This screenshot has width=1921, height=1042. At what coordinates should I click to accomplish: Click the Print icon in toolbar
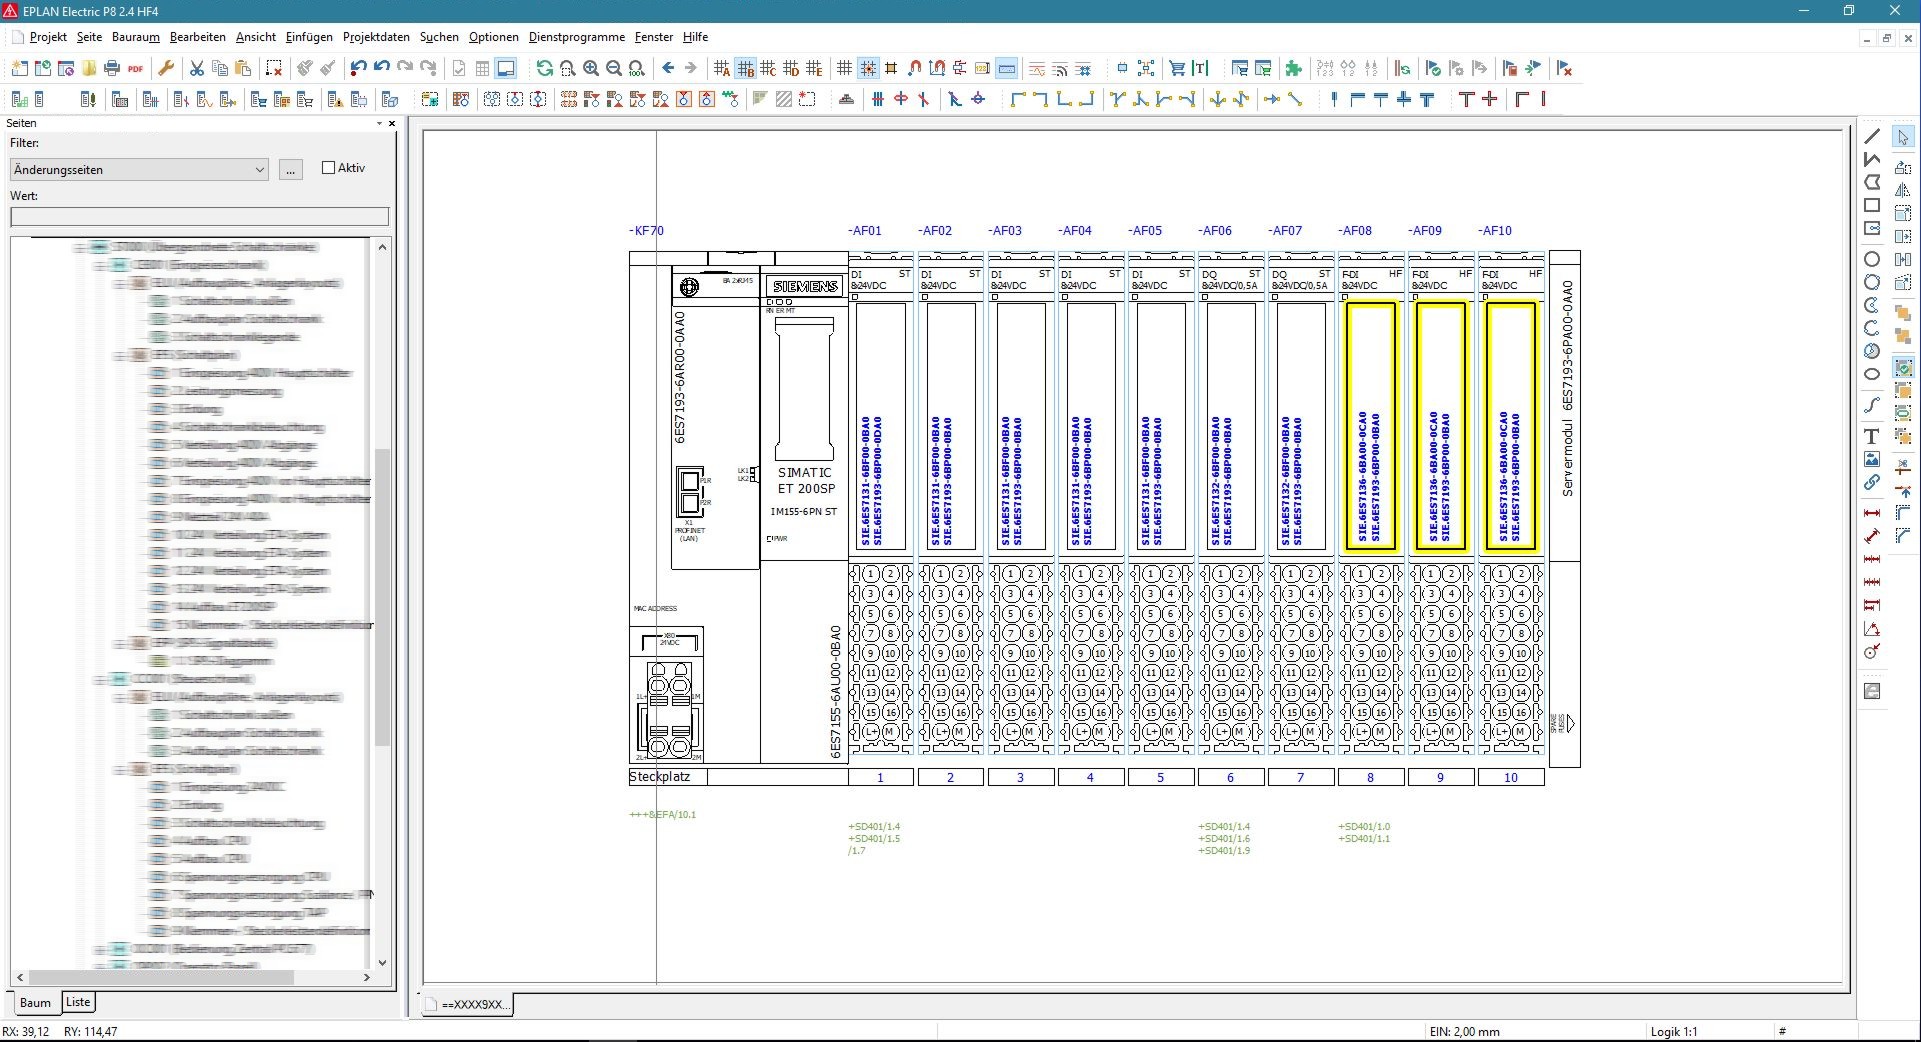[x=112, y=68]
